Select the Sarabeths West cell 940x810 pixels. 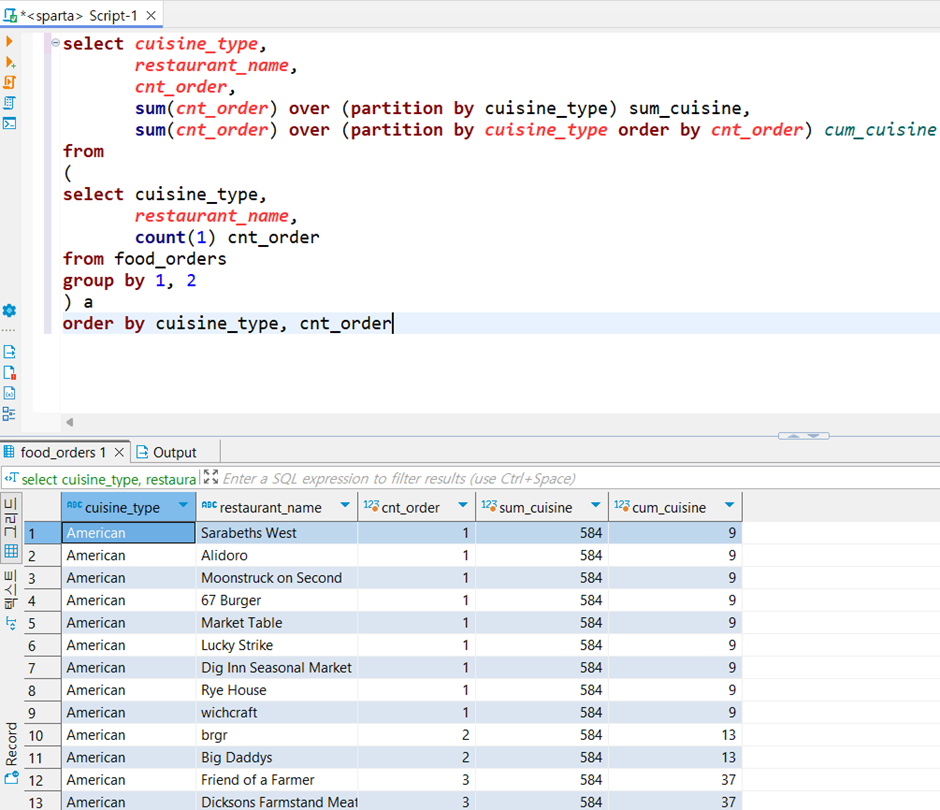pyautogui.click(x=276, y=533)
